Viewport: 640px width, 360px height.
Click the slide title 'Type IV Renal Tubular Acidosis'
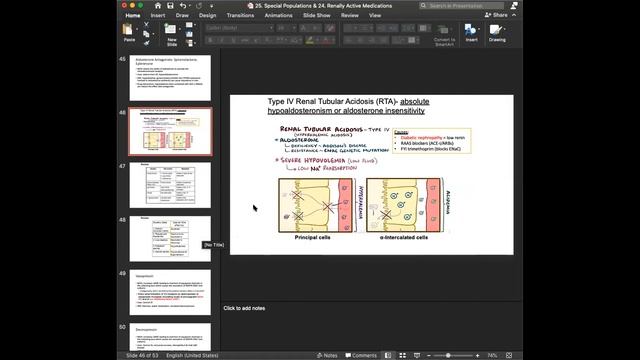pos(349,106)
